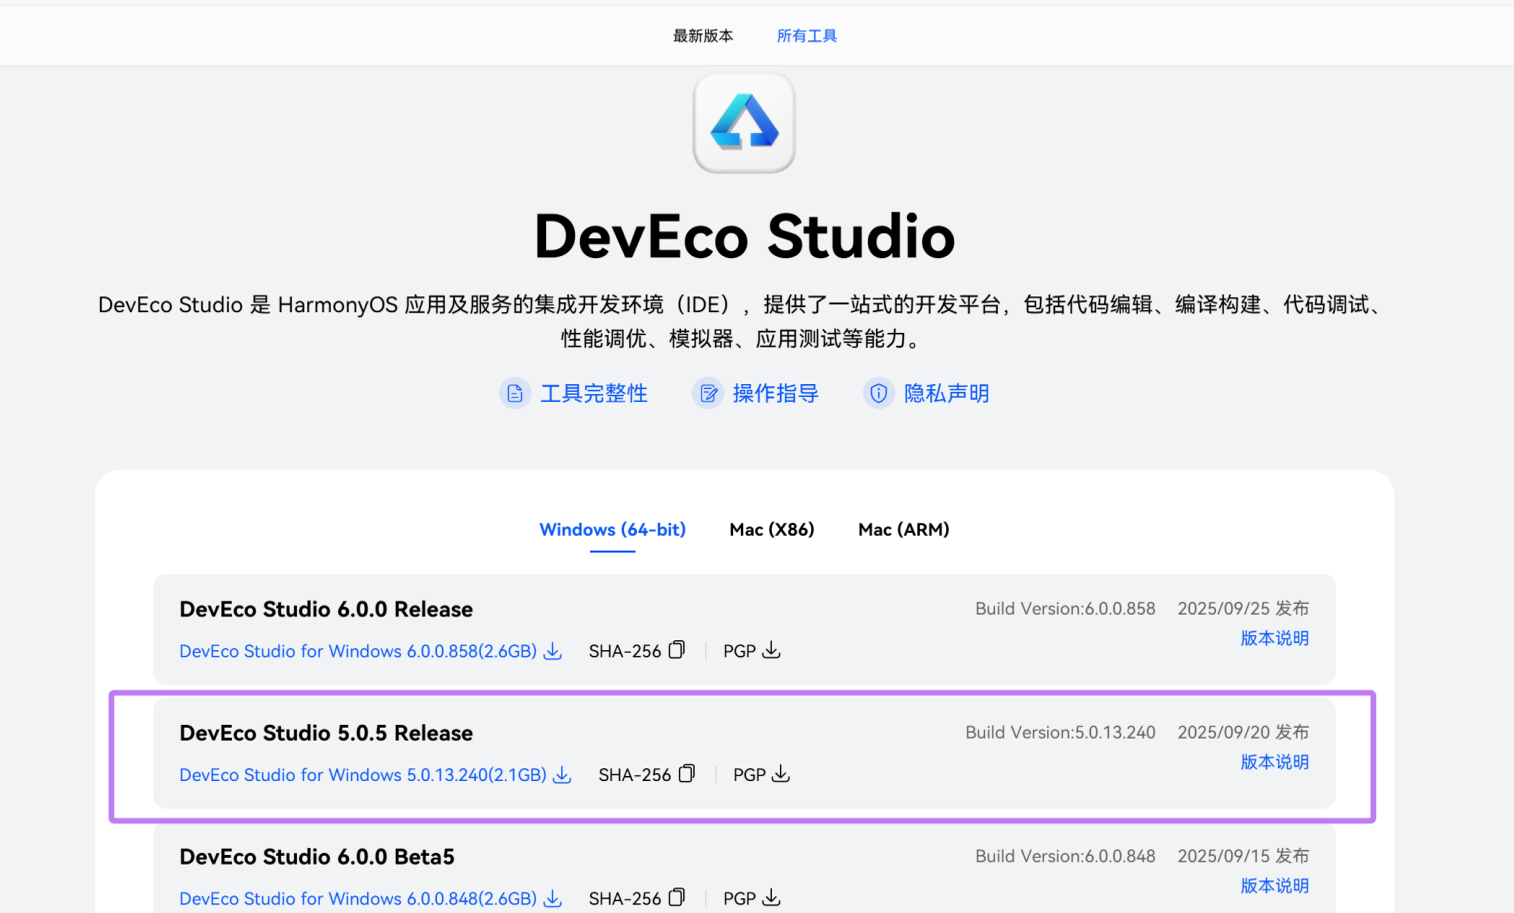Click PGP label in 5.0.5 Release row

pos(749,775)
